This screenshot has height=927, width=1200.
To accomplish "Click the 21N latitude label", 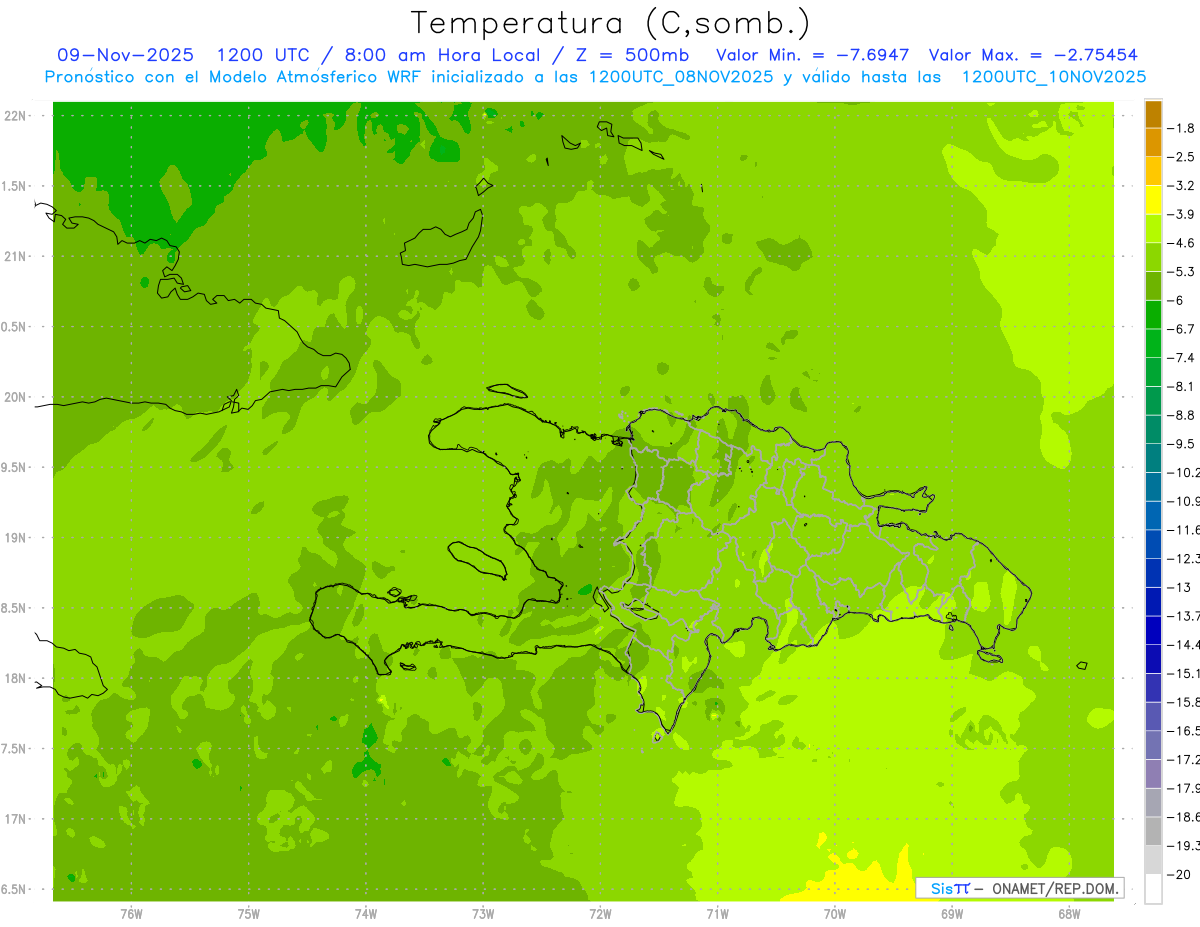I will pos(15,257).
